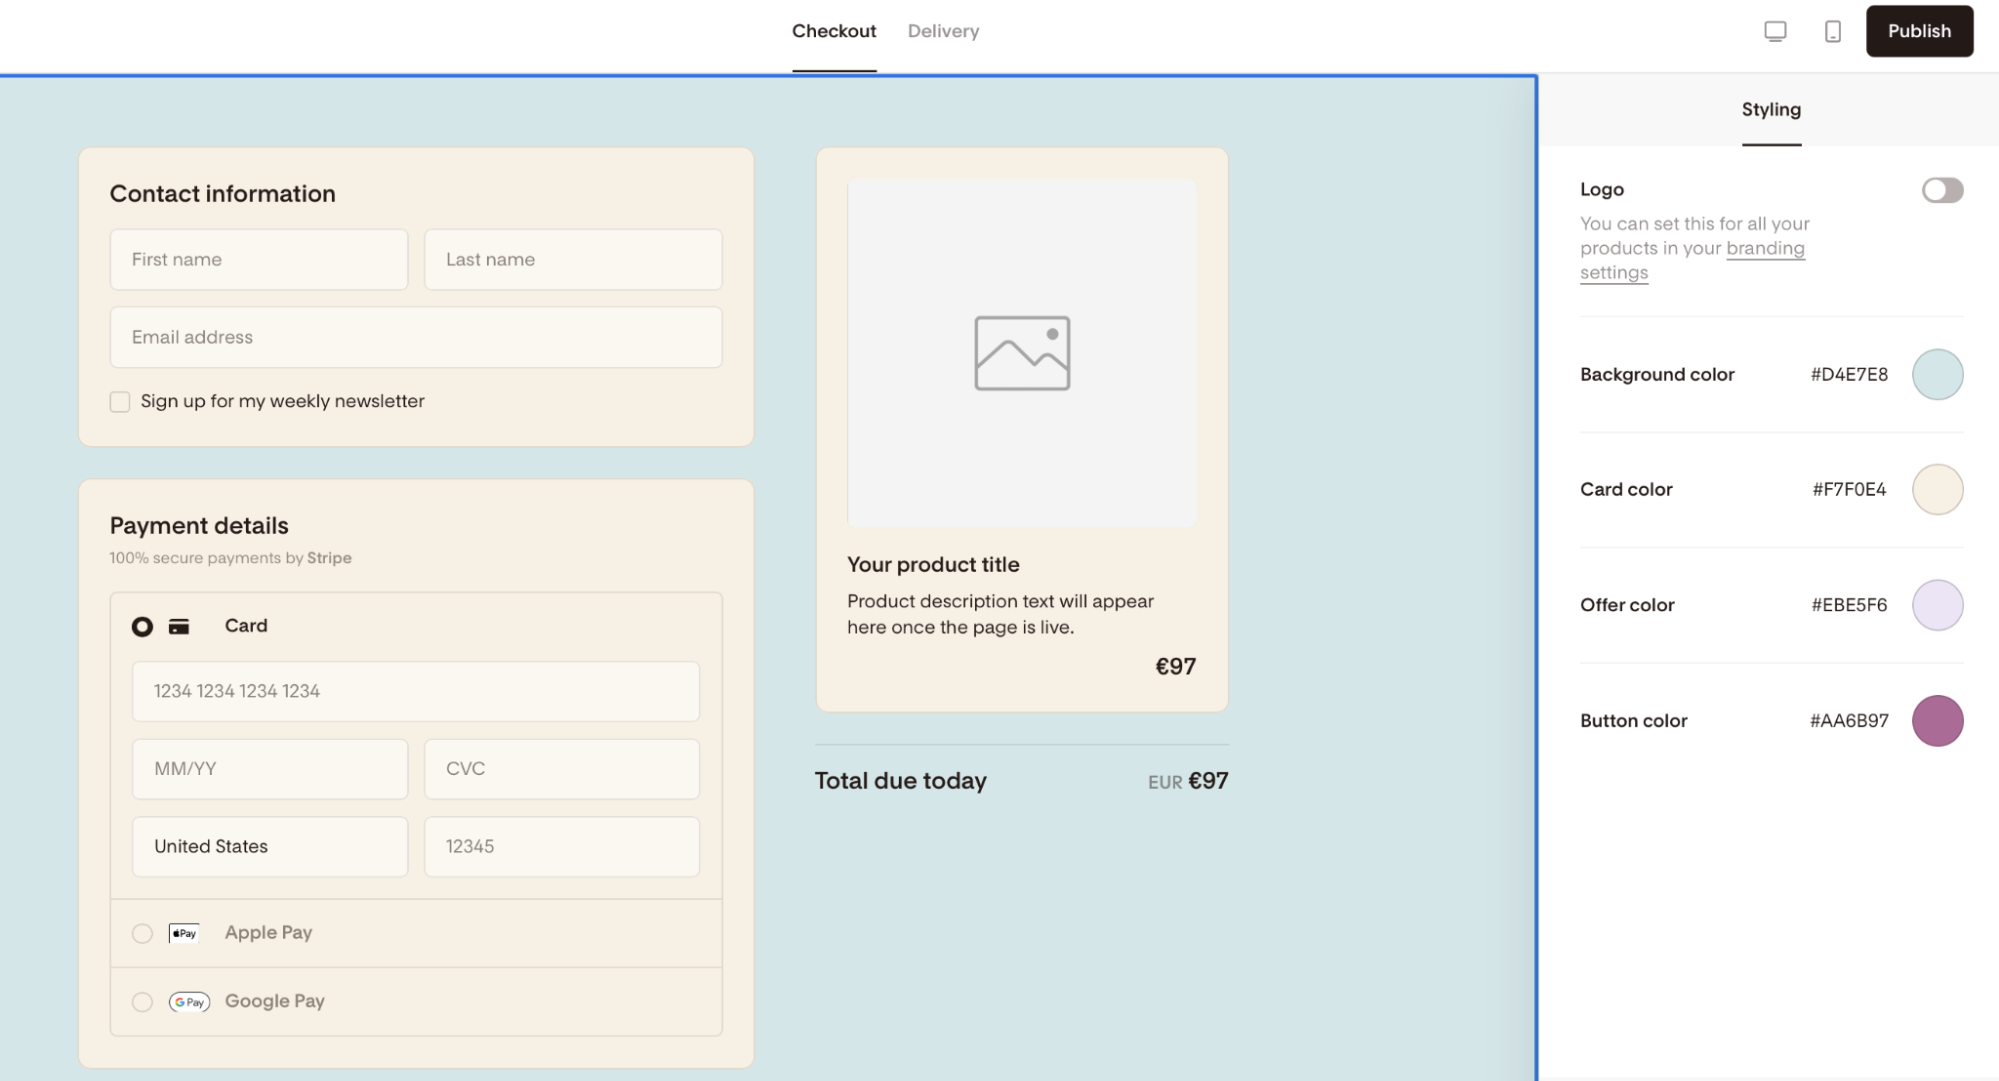Click the secure payments by Stripe text
This screenshot has width=1999, height=1081.
[x=230, y=558]
